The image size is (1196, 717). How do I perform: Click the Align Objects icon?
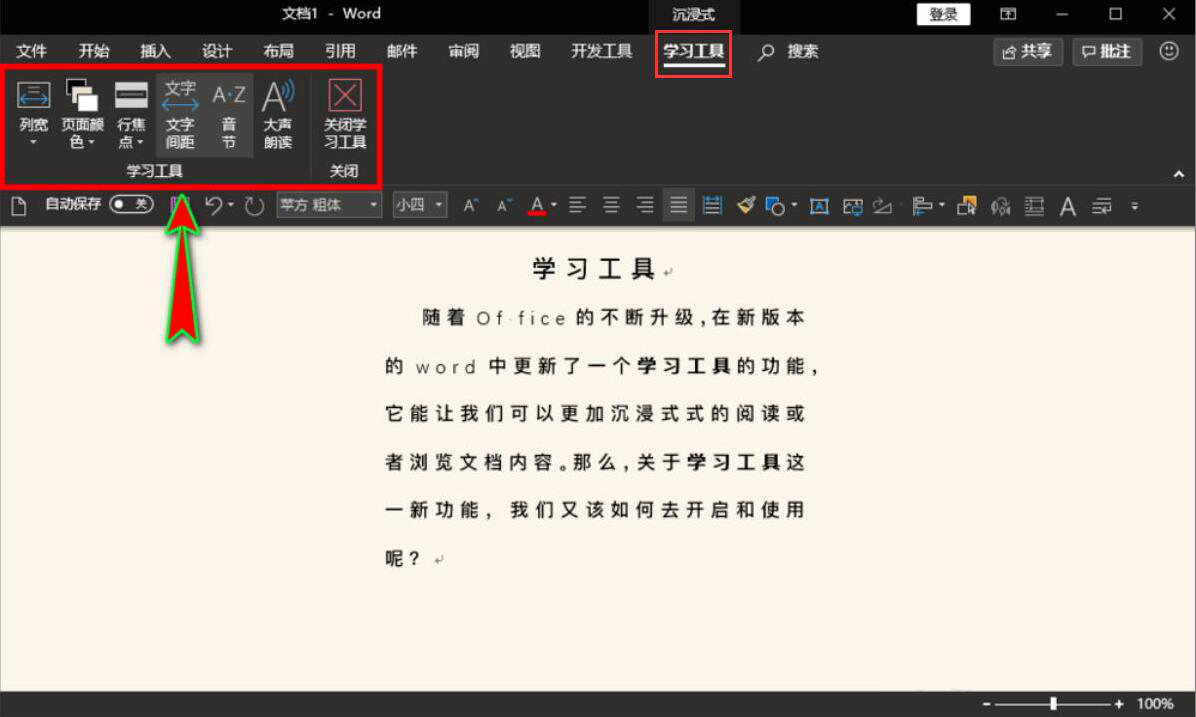922,206
